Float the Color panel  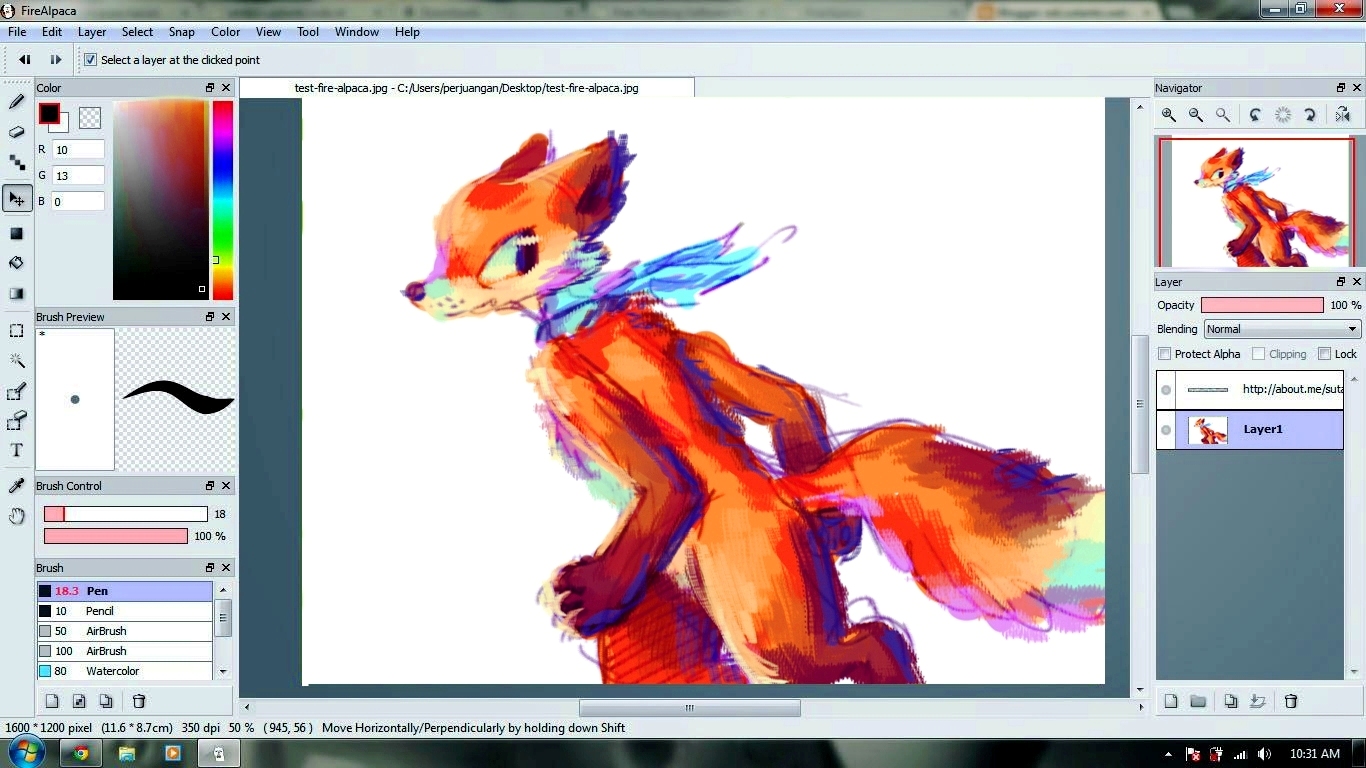pyautogui.click(x=210, y=88)
